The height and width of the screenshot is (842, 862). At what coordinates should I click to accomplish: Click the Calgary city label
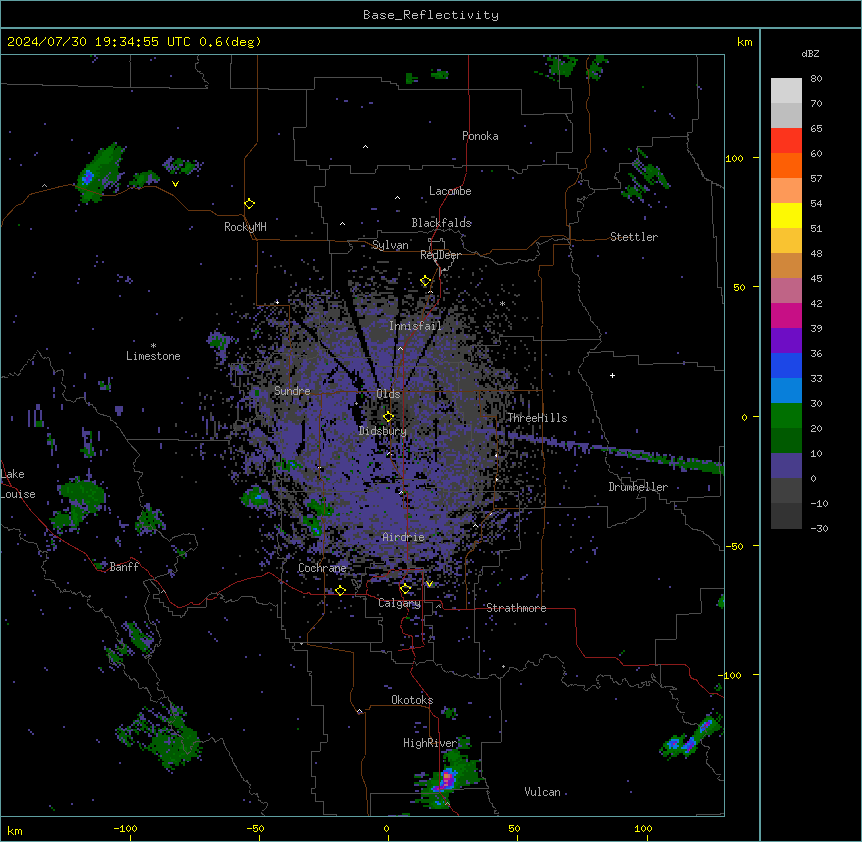[399, 603]
